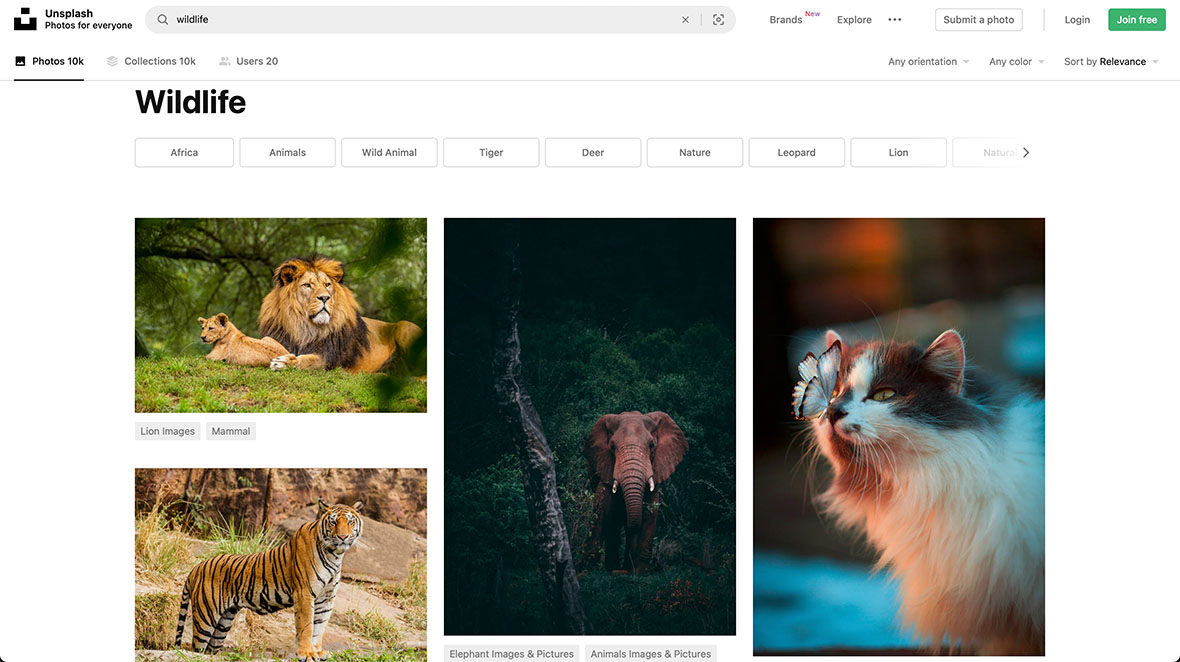Open the Sort by Relevance dropdown
The image size is (1180, 662).
(x=1112, y=62)
